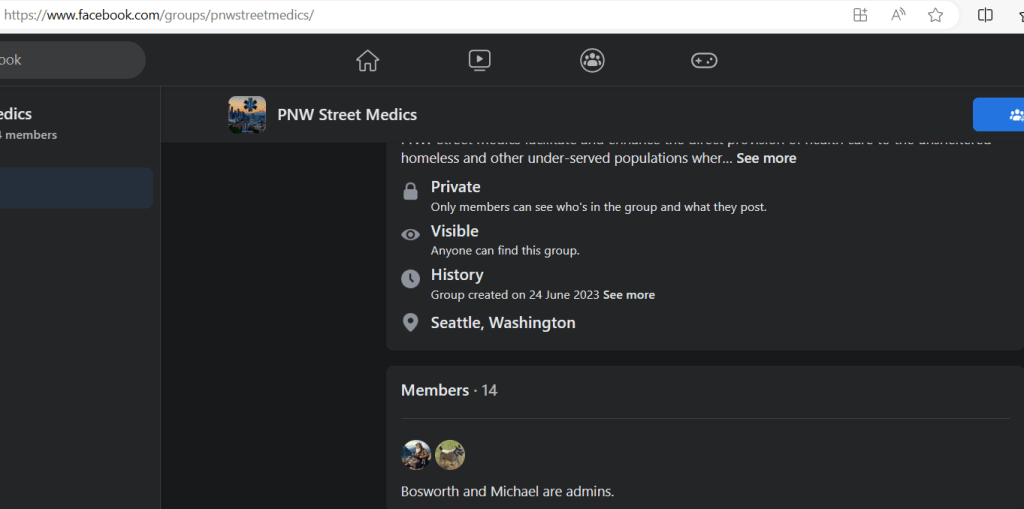1024x509 pixels.
Task: Expand description with See more link
Action: pos(766,158)
